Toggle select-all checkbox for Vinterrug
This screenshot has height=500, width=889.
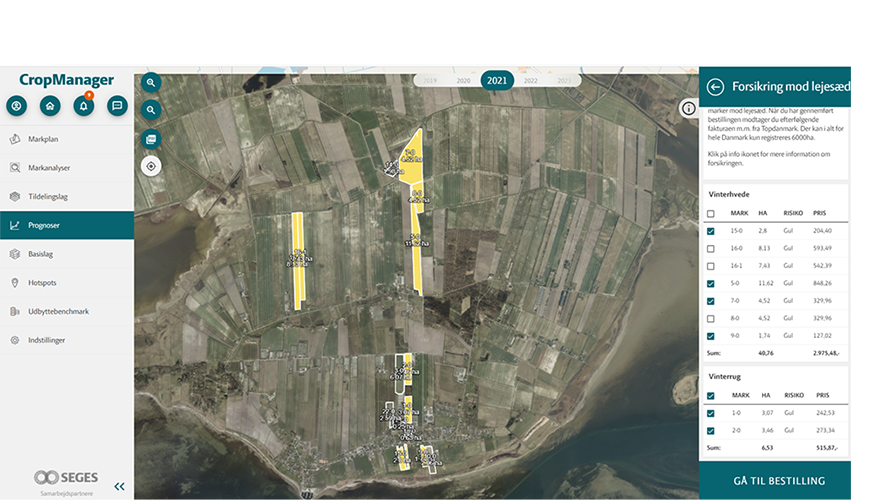(x=711, y=396)
